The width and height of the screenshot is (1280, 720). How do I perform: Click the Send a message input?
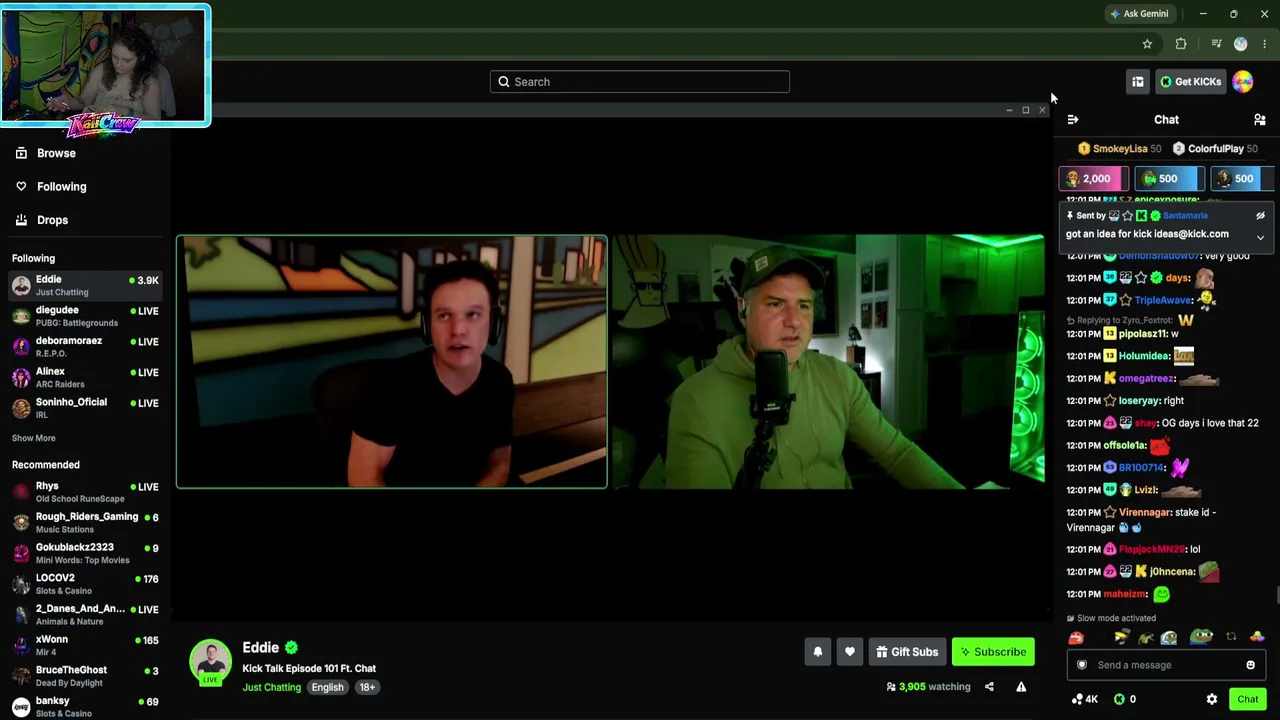click(1166, 665)
